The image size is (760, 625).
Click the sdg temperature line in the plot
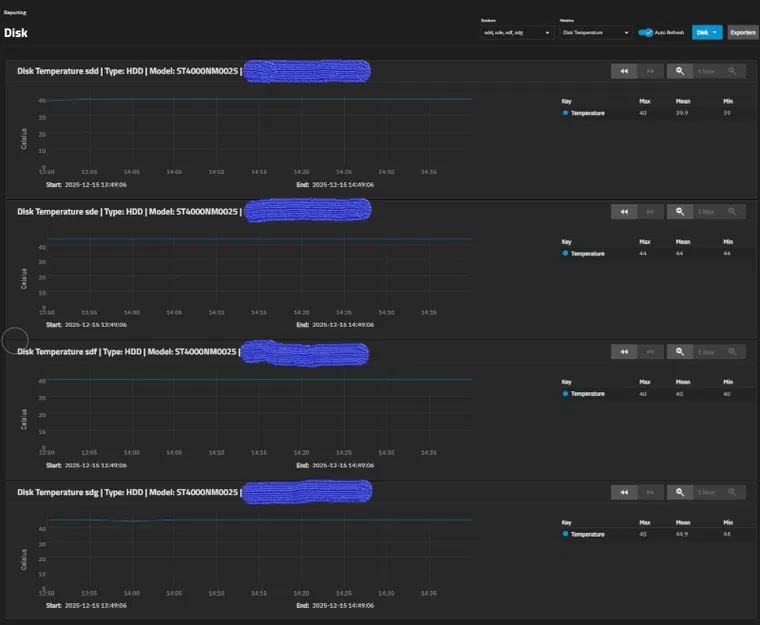click(259, 520)
